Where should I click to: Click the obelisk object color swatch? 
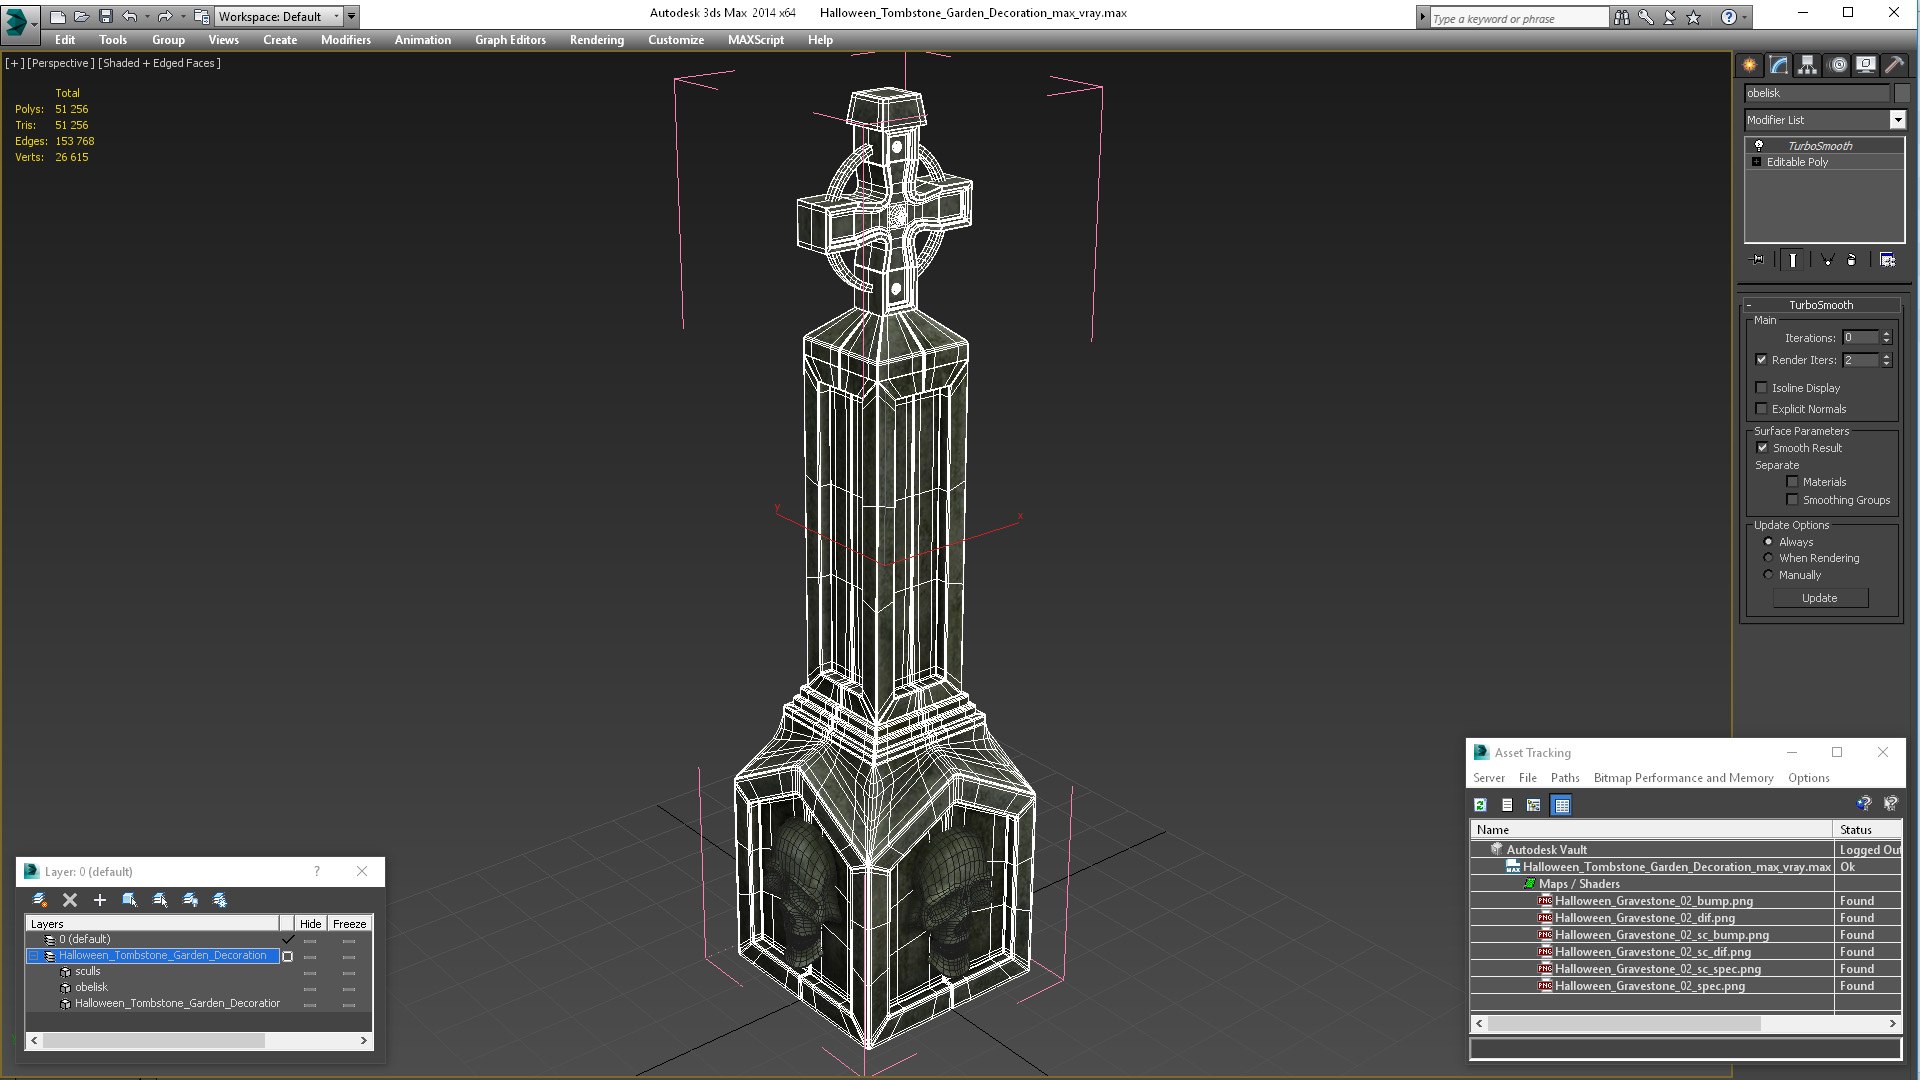coord(1901,93)
